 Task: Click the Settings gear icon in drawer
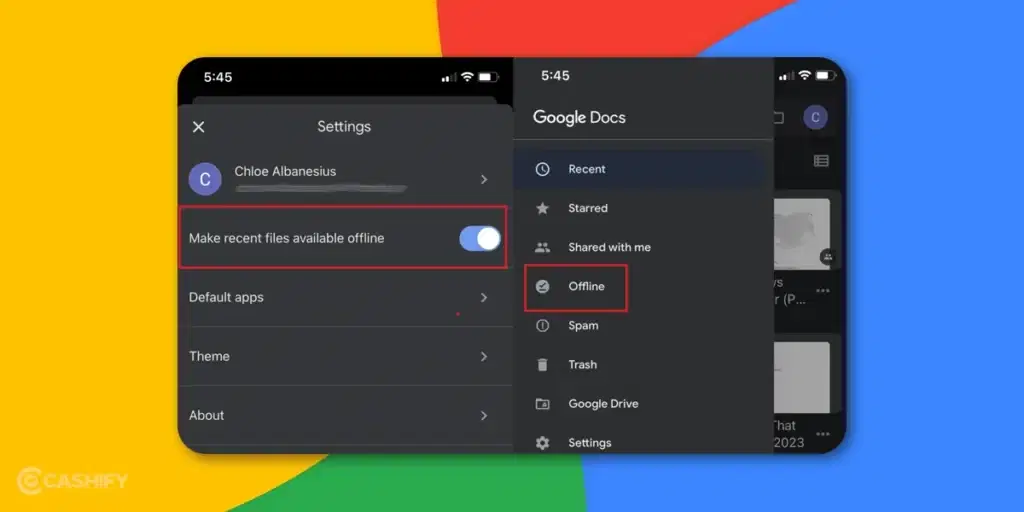coord(543,443)
